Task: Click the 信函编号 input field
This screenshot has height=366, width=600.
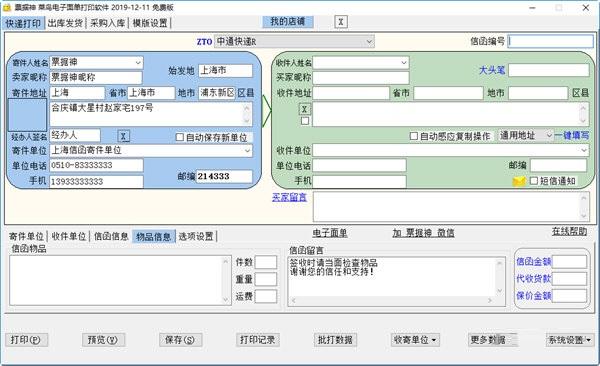Action: [551, 41]
